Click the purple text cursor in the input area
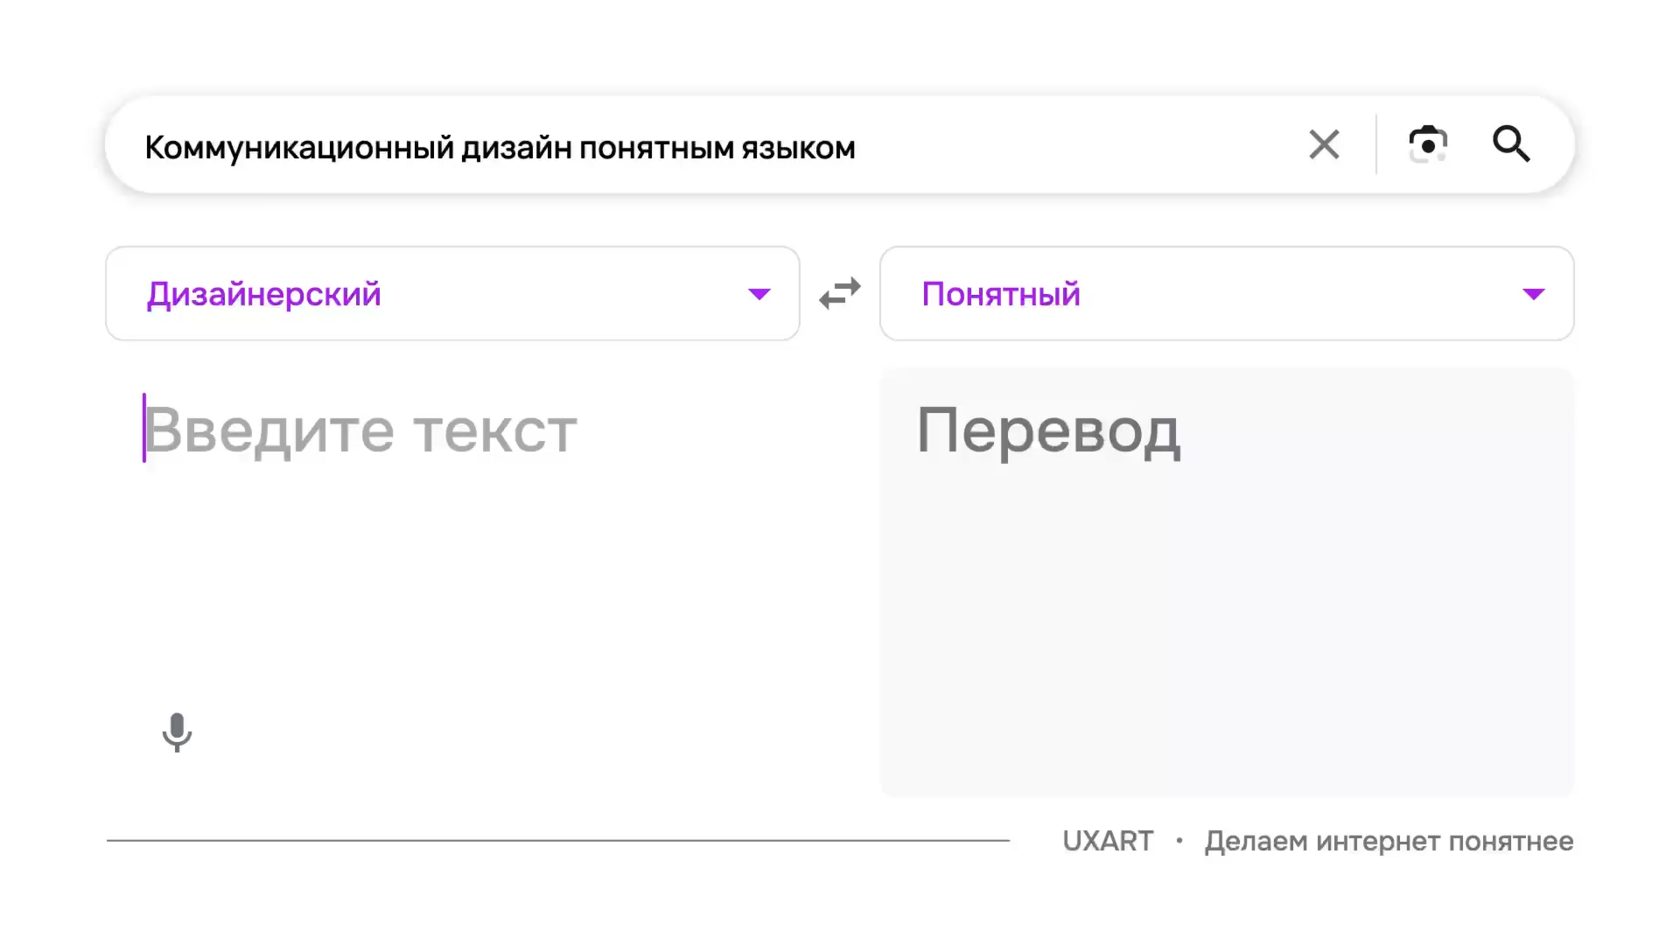This screenshot has height=945, width=1680. 144,428
